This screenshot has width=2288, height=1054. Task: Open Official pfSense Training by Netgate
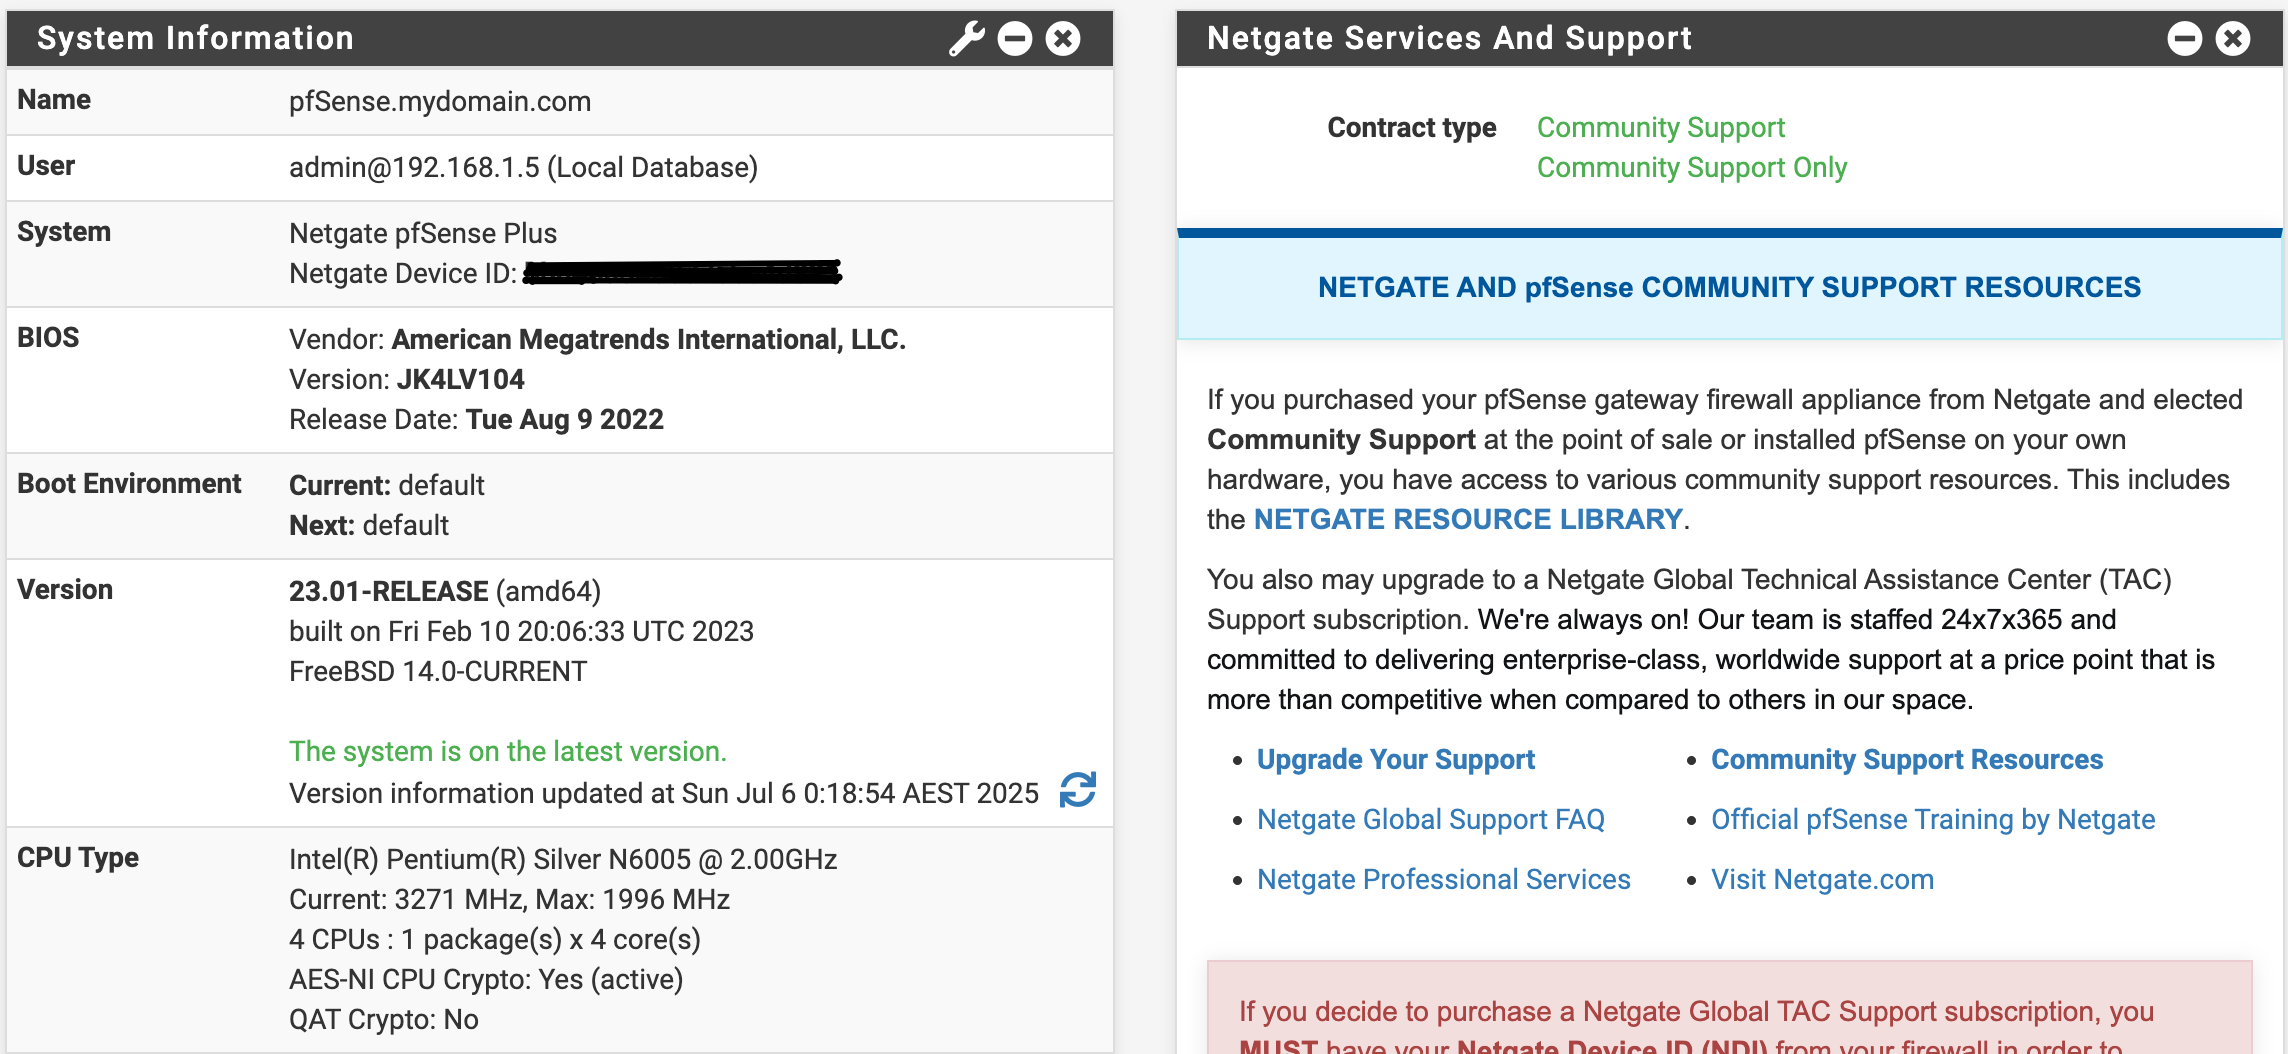pos(1932,820)
